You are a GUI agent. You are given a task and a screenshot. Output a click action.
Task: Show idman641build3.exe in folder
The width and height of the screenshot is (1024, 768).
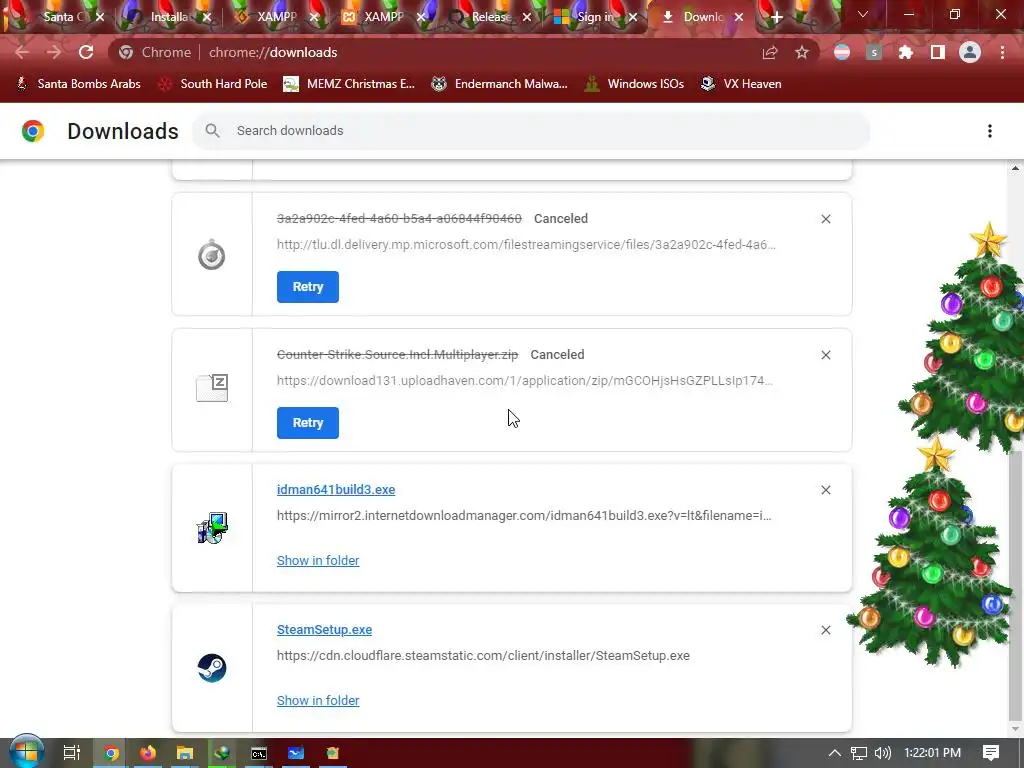[318, 560]
